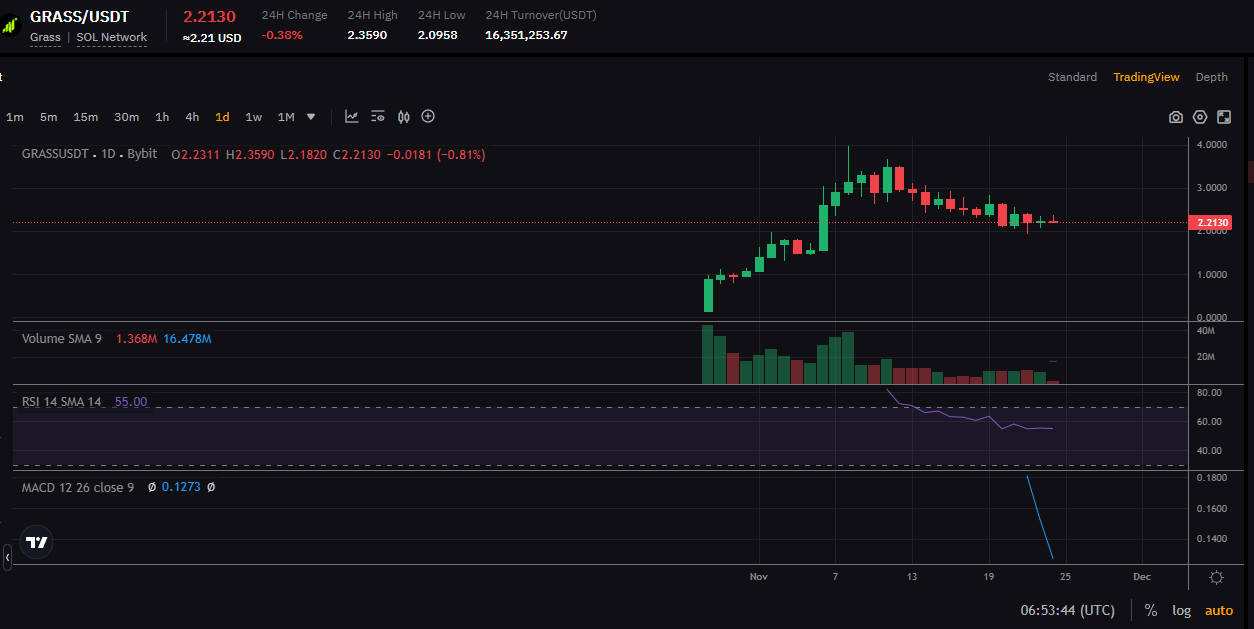Select the 5m timeframe
The height and width of the screenshot is (629, 1254).
click(x=48, y=117)
